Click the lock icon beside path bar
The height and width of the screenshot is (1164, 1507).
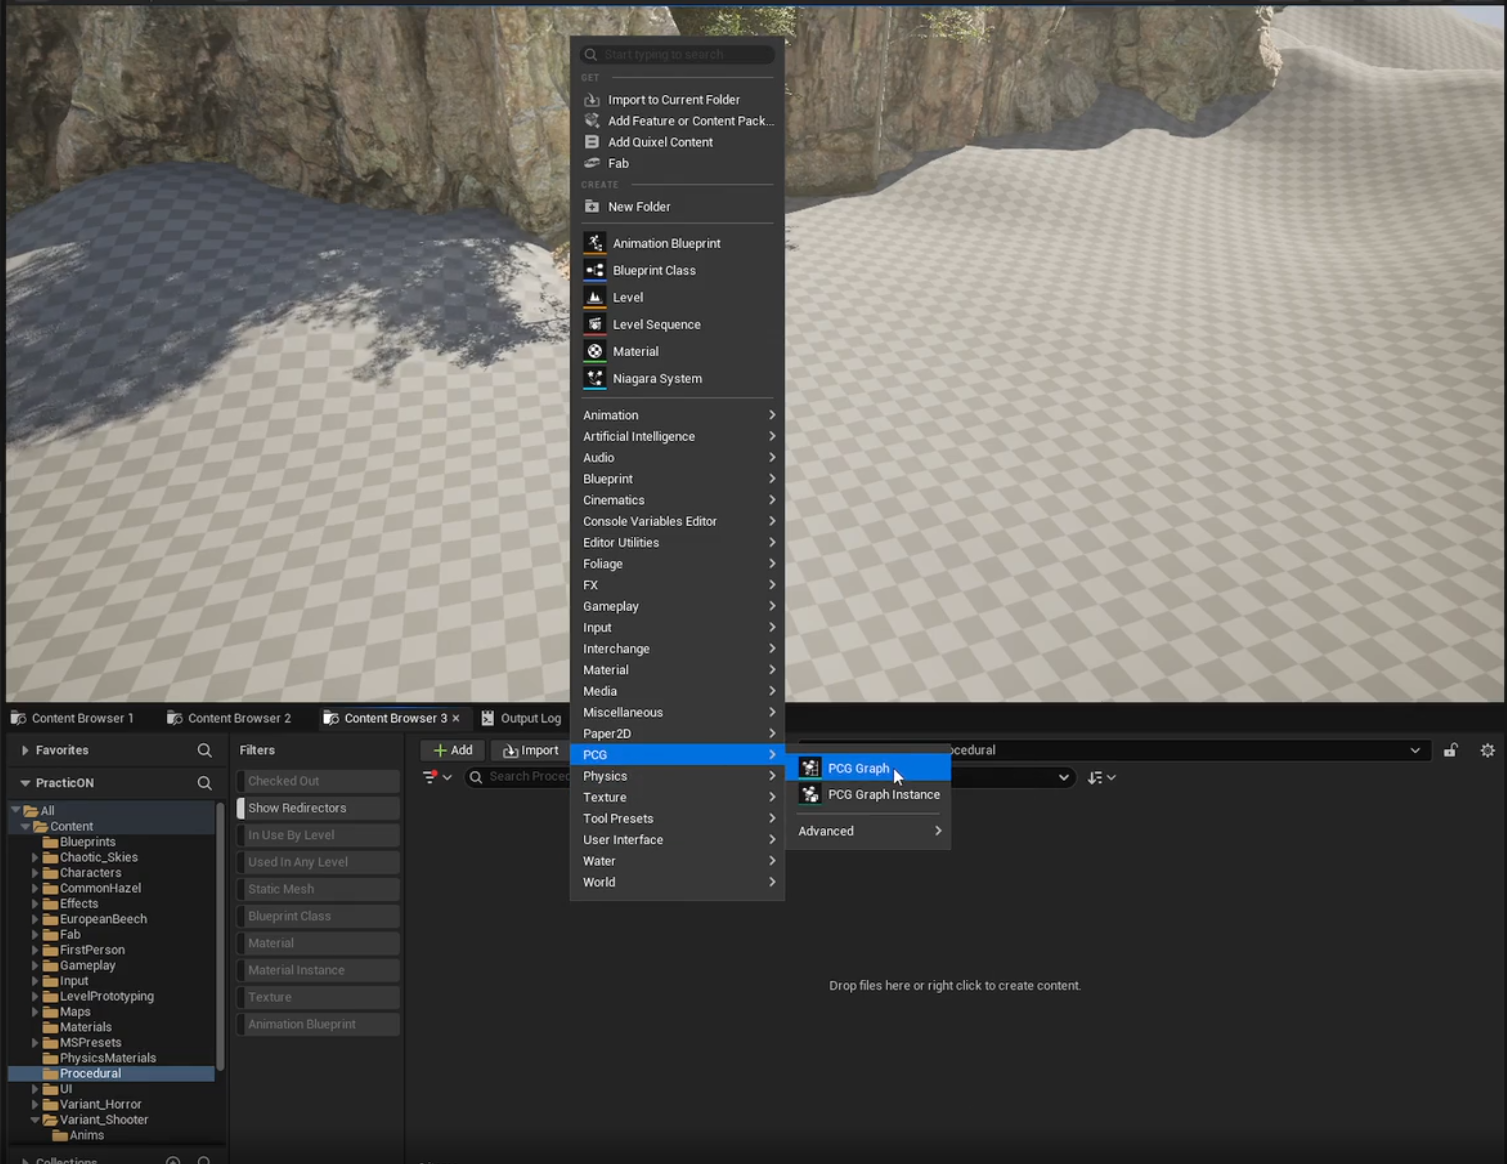click(1450, 750)
